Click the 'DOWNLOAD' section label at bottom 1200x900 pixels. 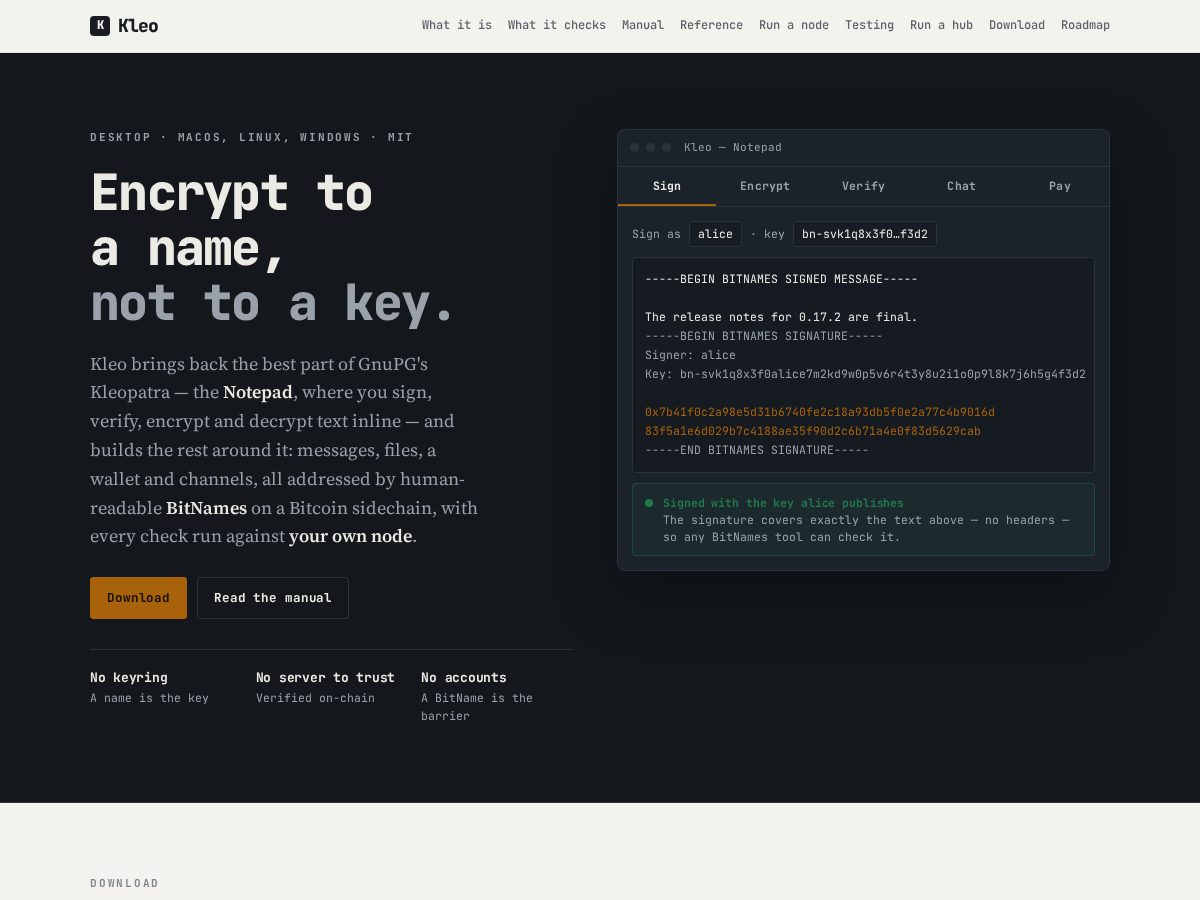click(x=124, y=883)
